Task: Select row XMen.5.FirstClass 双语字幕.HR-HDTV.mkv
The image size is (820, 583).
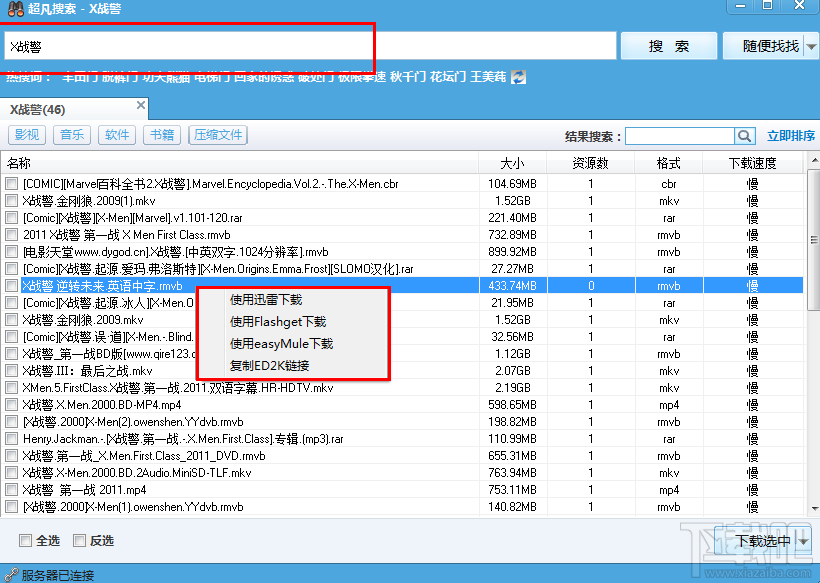Action: (402, 388)
